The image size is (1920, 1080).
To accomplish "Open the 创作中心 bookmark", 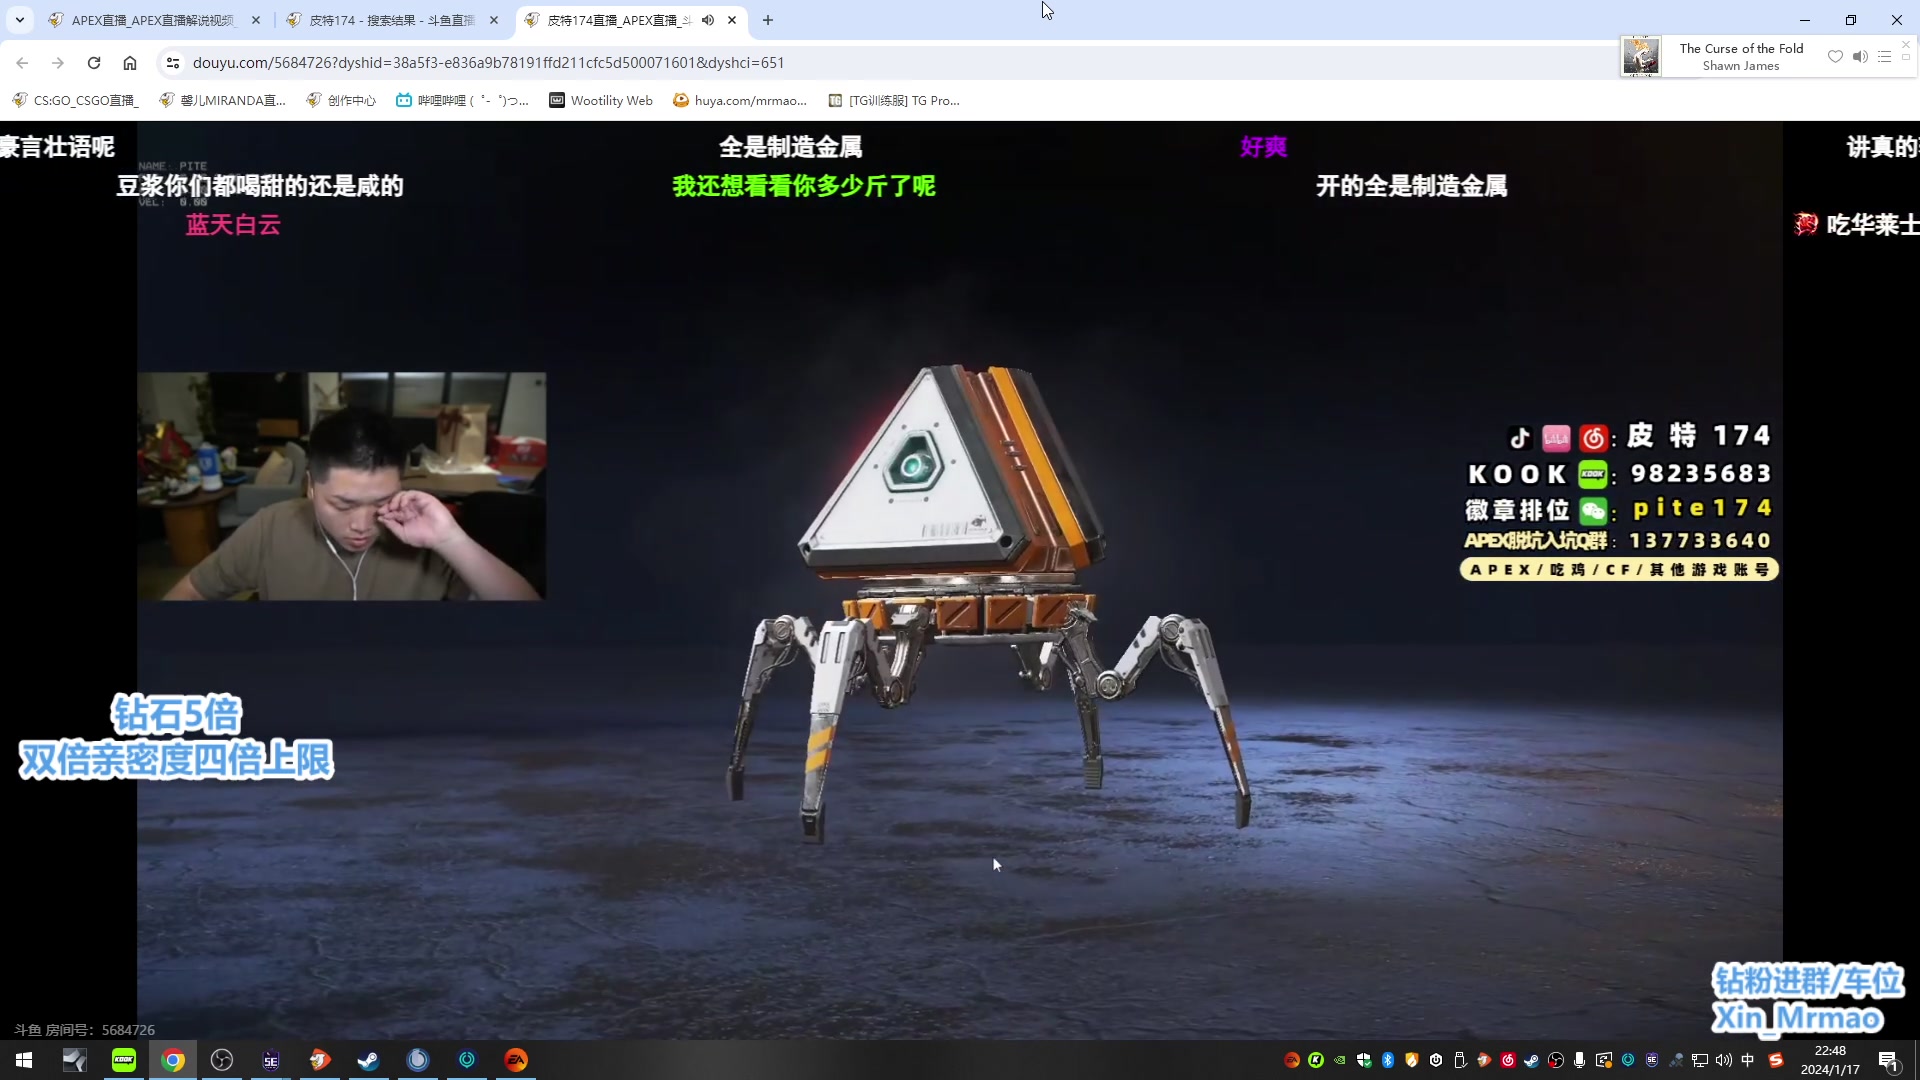I will pos(341,100).
